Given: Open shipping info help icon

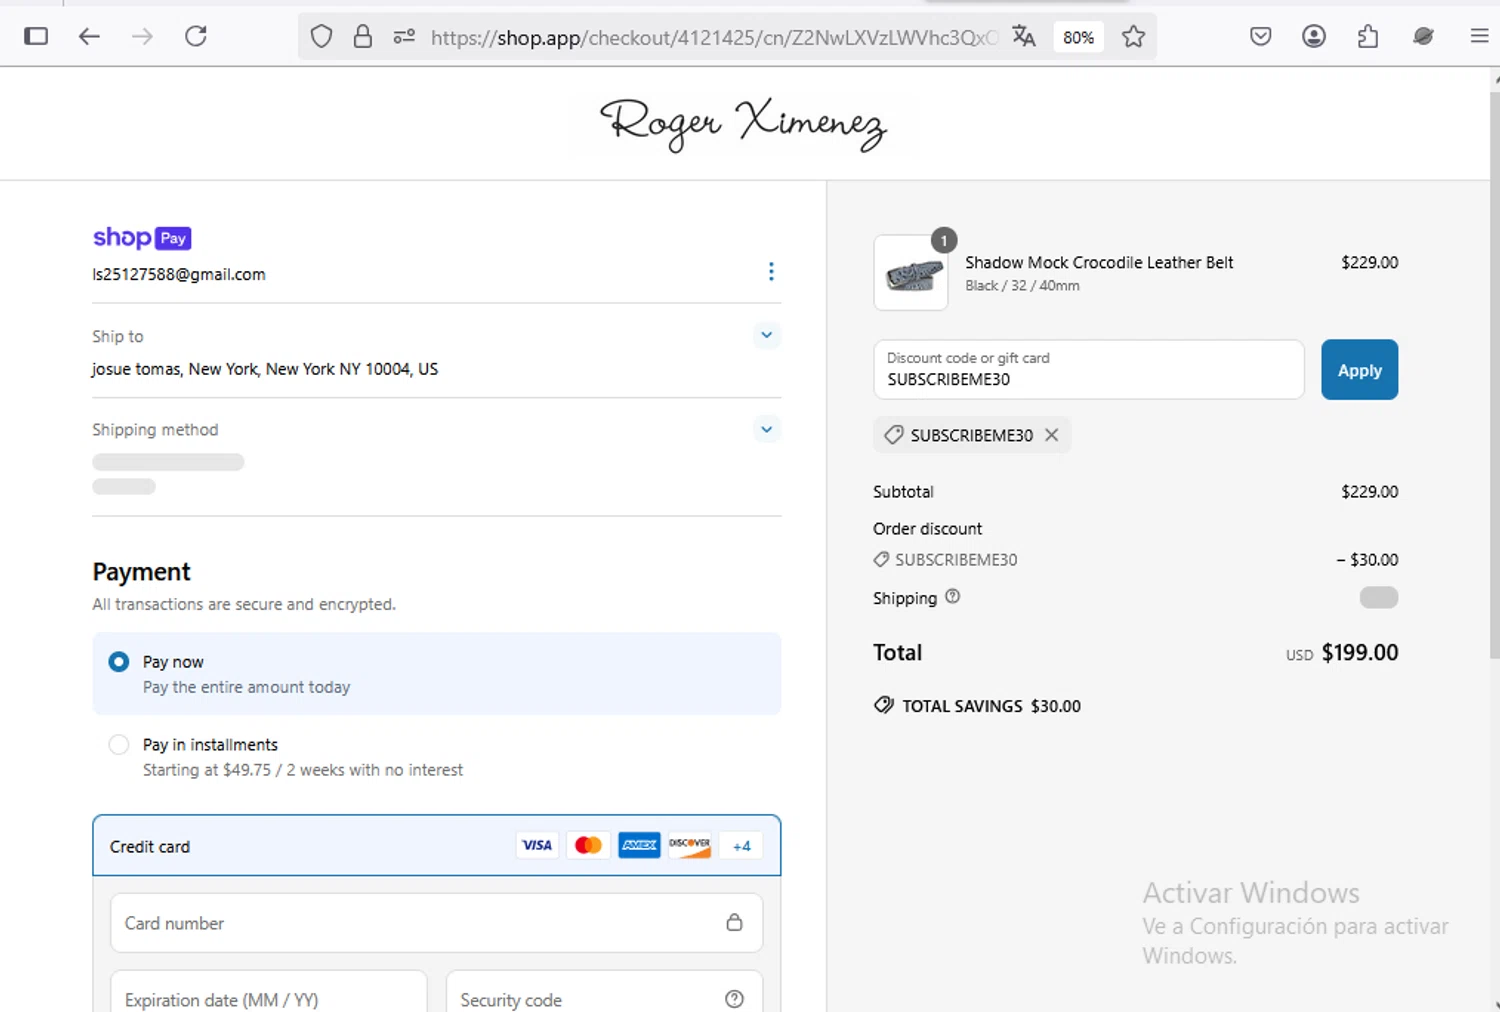Looking at the screenshot, I should coord(952,596).
